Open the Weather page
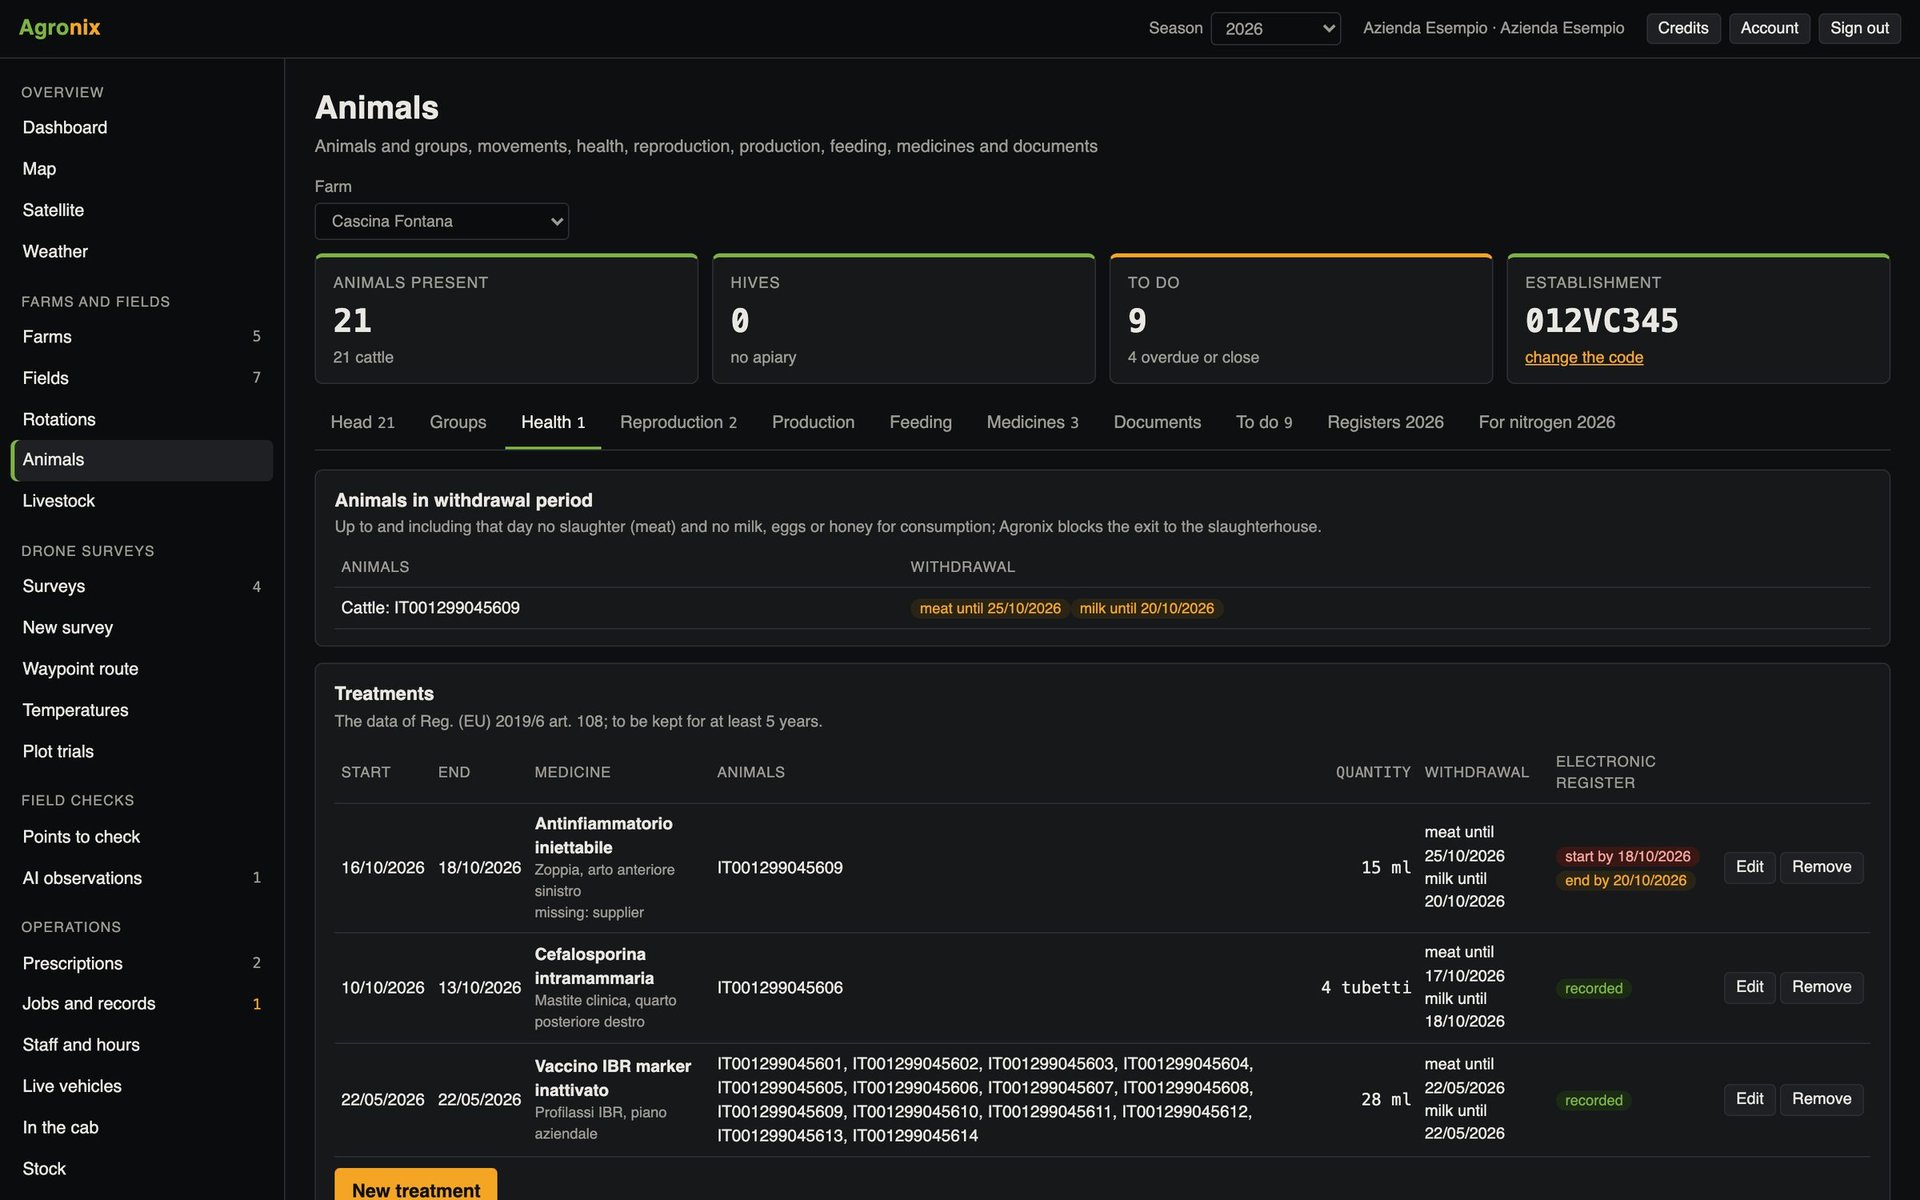The height and width of the screenshot is (1200, 1920). (141, 251)
